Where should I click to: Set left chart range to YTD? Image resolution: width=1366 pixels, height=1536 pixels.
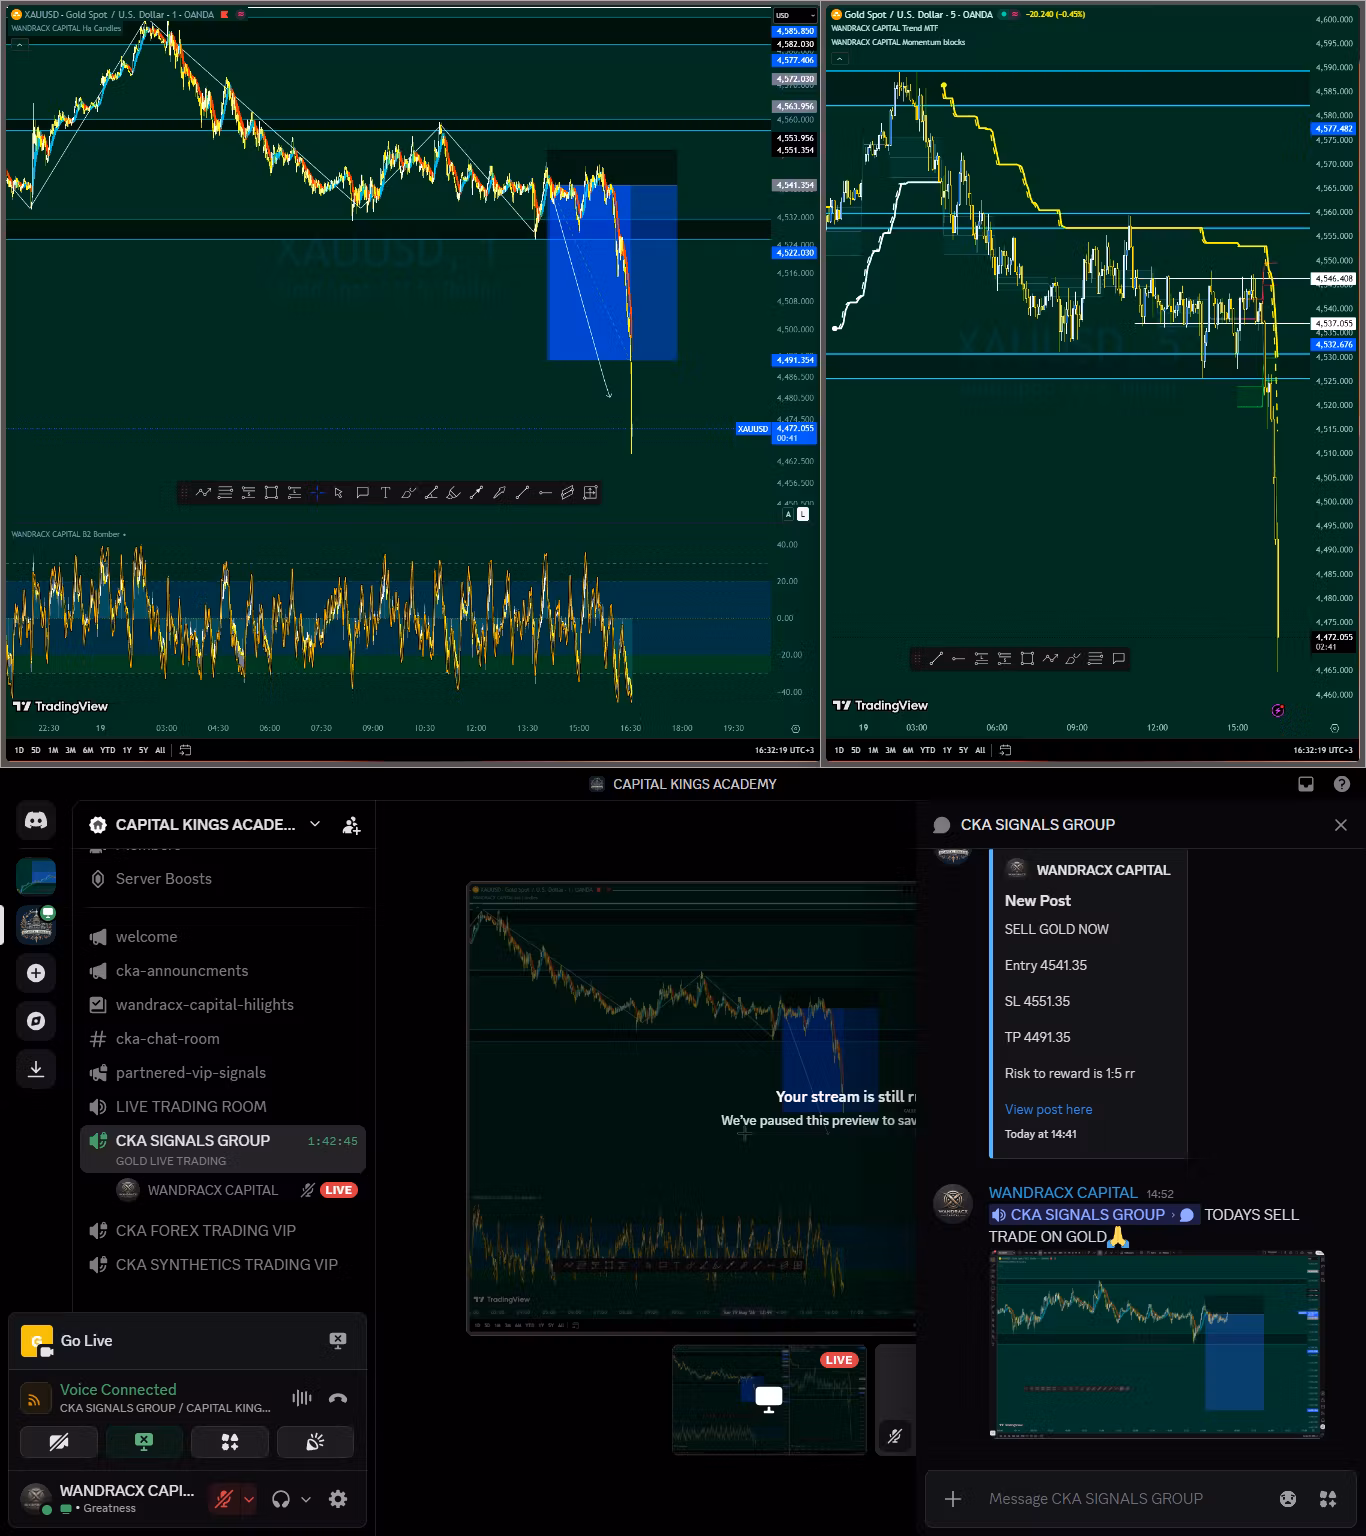(x=107, y=750)
